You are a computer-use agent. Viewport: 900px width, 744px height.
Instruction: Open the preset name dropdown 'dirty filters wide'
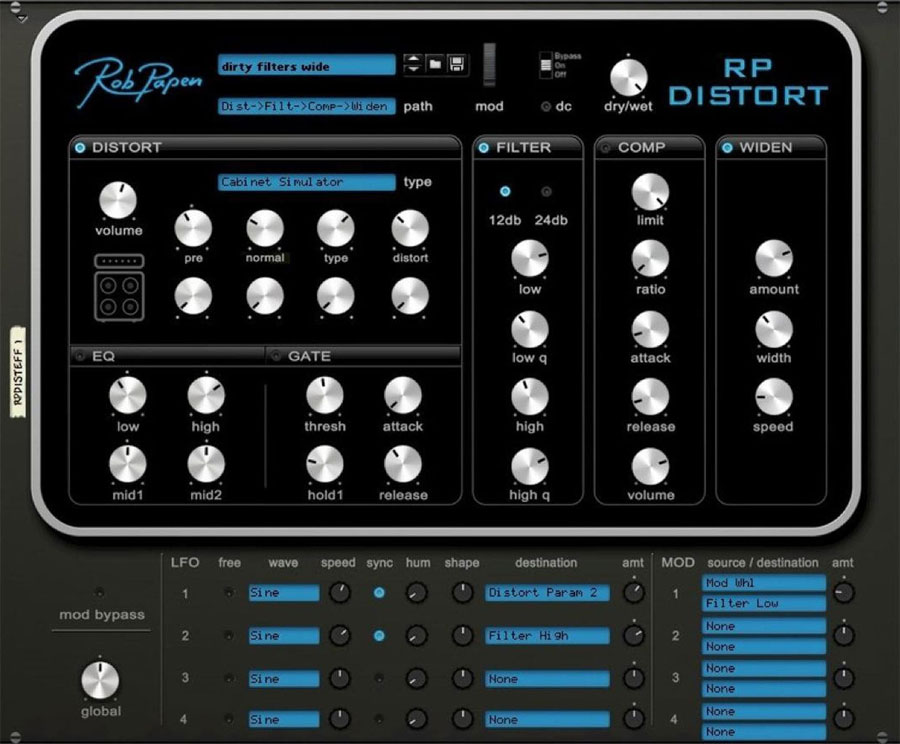pyautogui.click(x=307, y=65)
